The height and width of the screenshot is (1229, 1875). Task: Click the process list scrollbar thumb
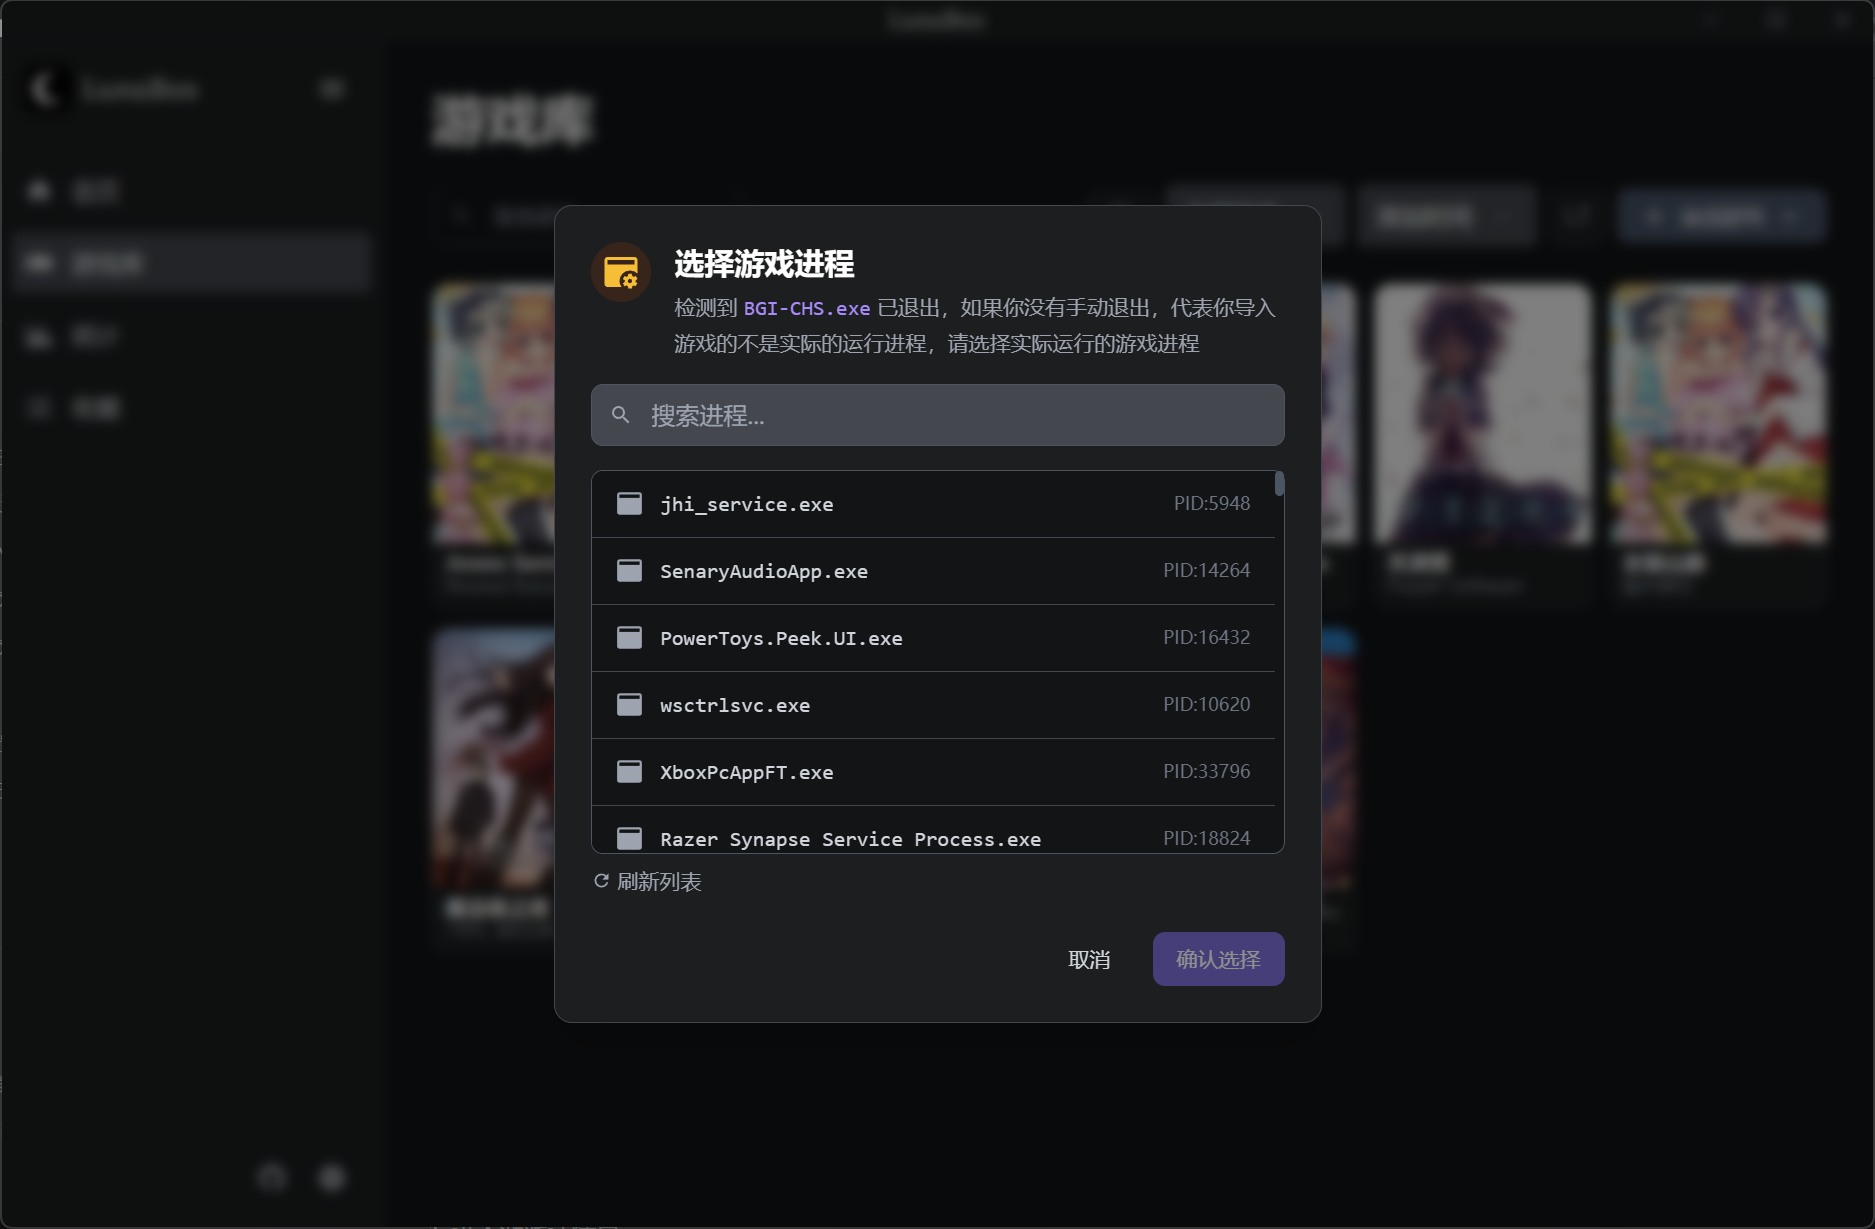click(1279, 484)
